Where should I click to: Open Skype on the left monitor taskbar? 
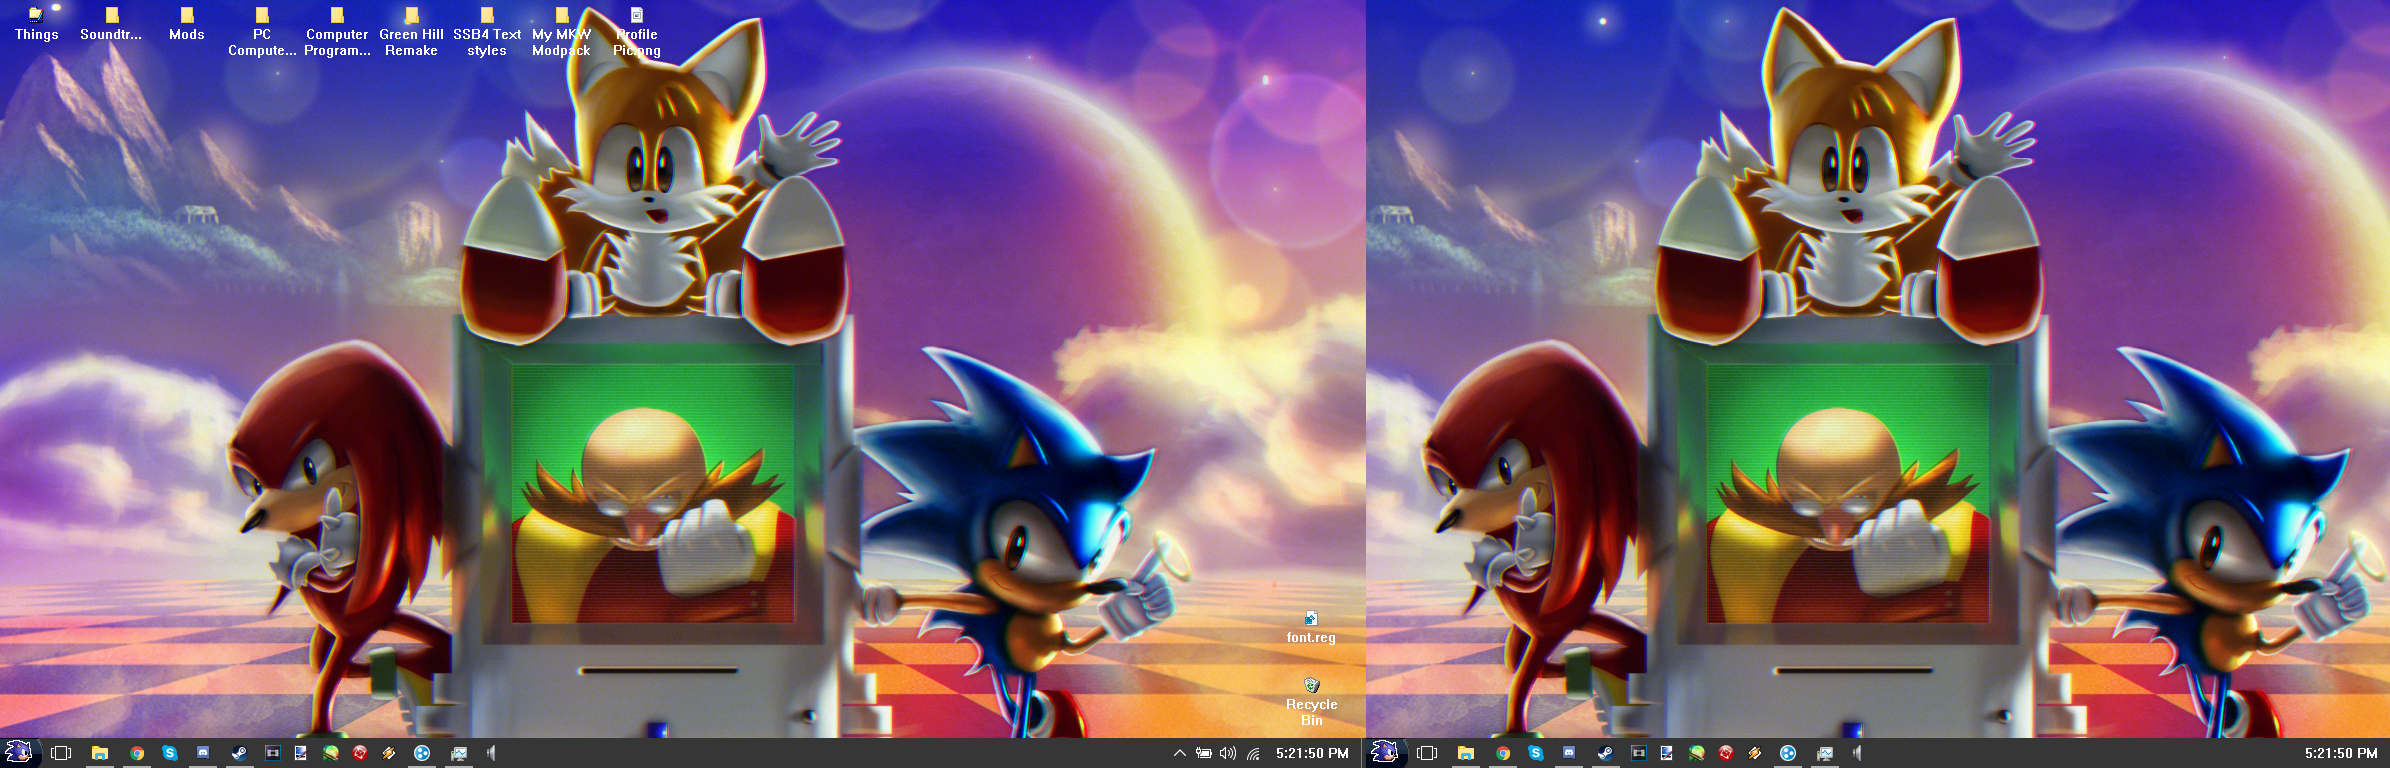click(x=170, y=753)
